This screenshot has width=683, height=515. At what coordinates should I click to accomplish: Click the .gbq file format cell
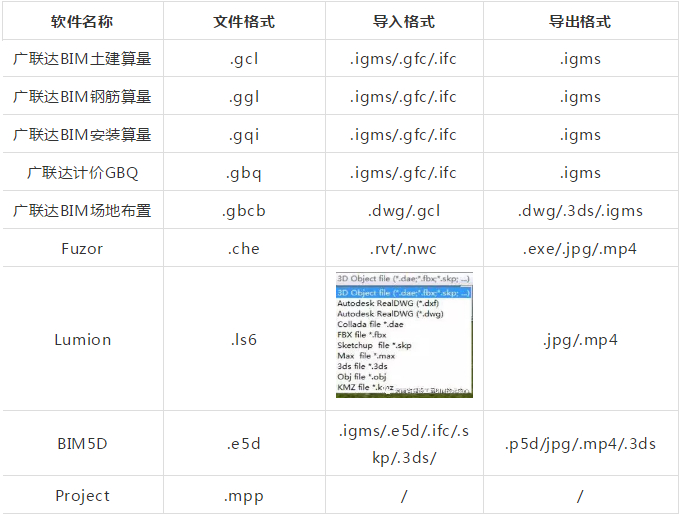(x=244, y=173)
